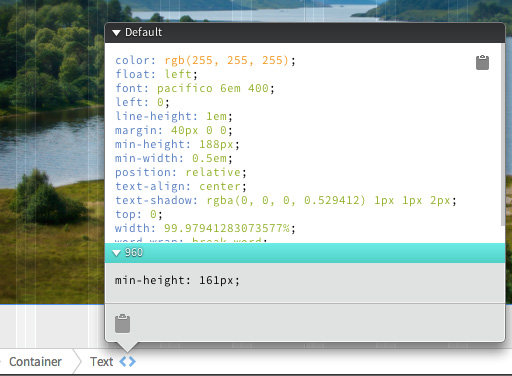Collapse the Default section triangle

coord(116,33)
